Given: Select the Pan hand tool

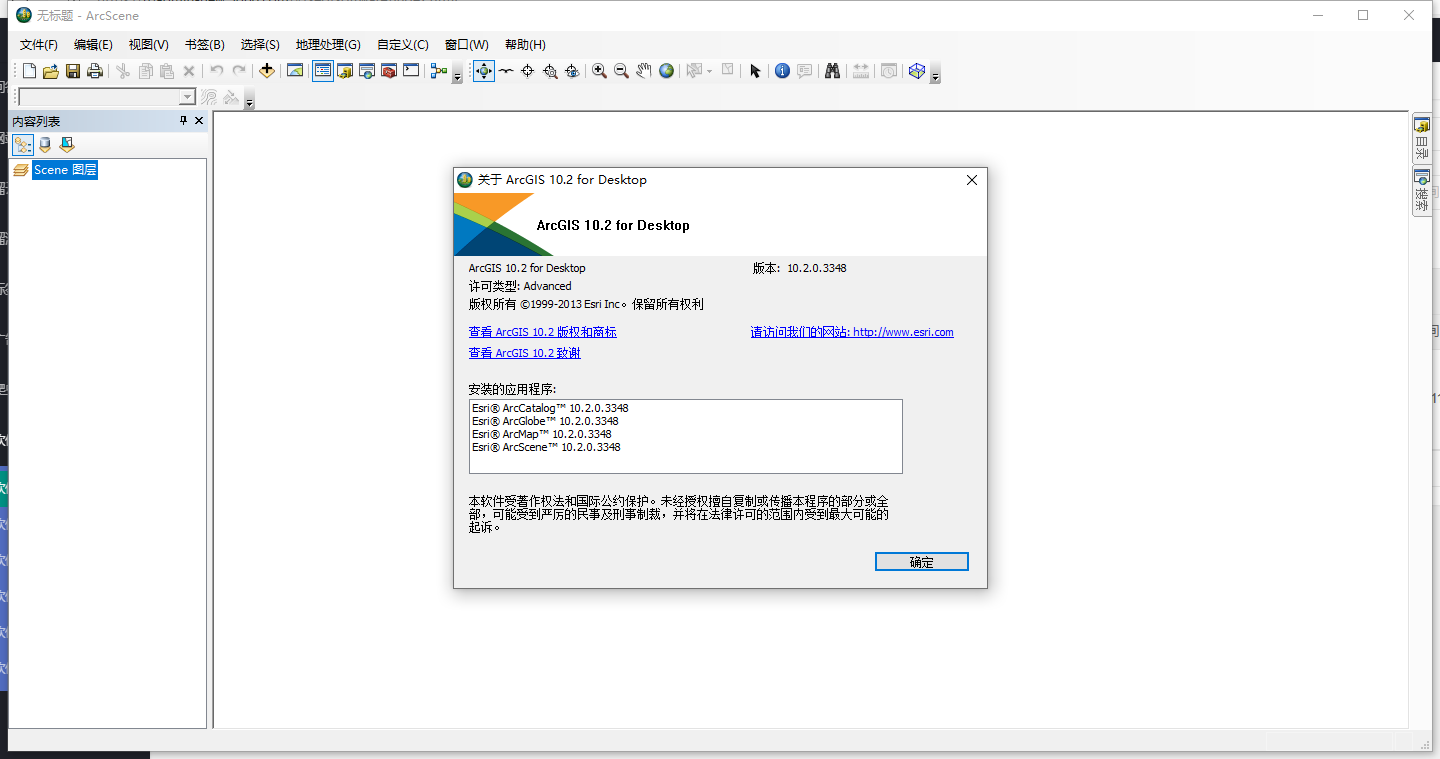Looking at the screenshot, I should [x=644, y=71].
